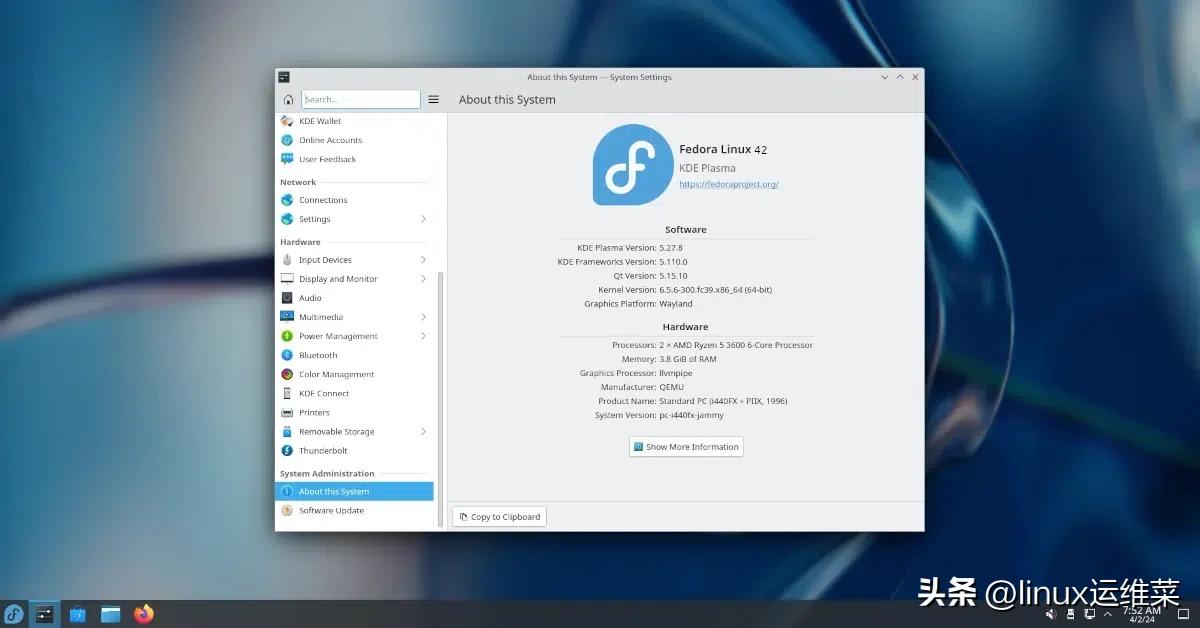Open the Connections network entry

pyautogui.click(x=323, y=200)
